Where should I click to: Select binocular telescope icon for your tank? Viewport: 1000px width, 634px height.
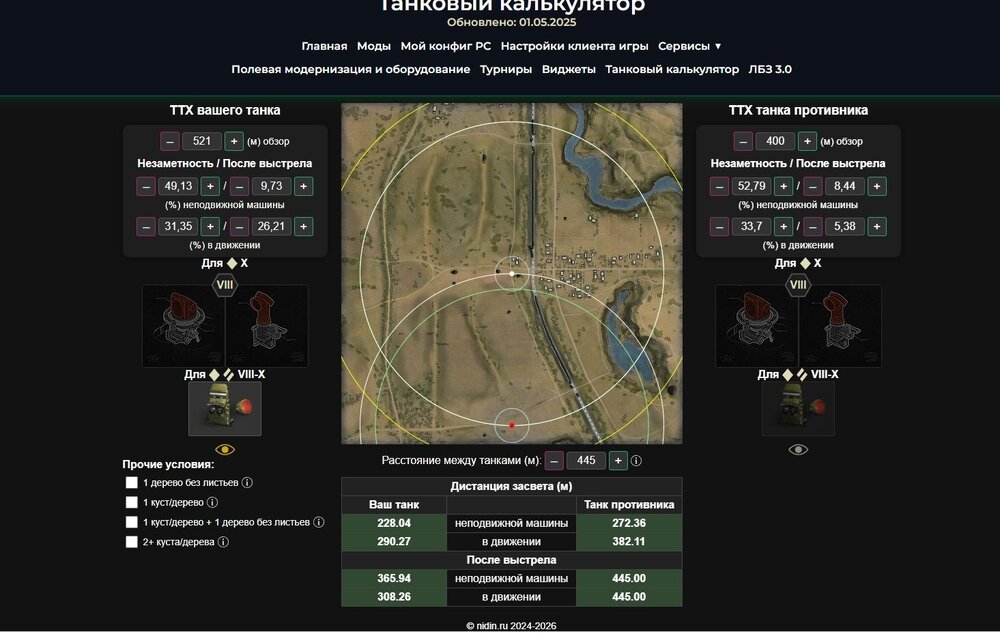click(x=267, y=326)
